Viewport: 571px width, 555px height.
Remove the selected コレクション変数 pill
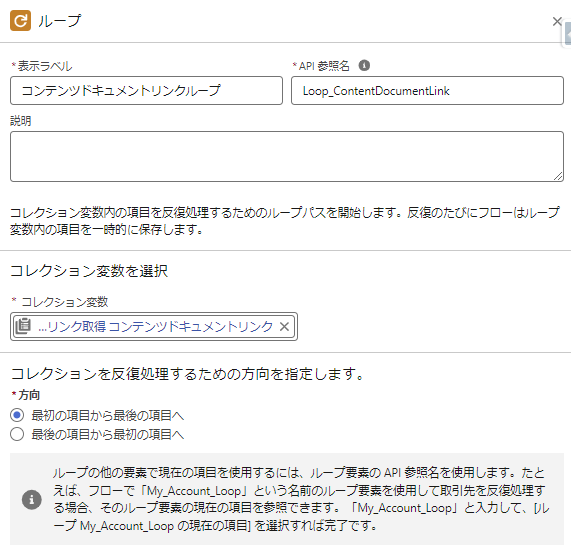click(x=284, y=327)
